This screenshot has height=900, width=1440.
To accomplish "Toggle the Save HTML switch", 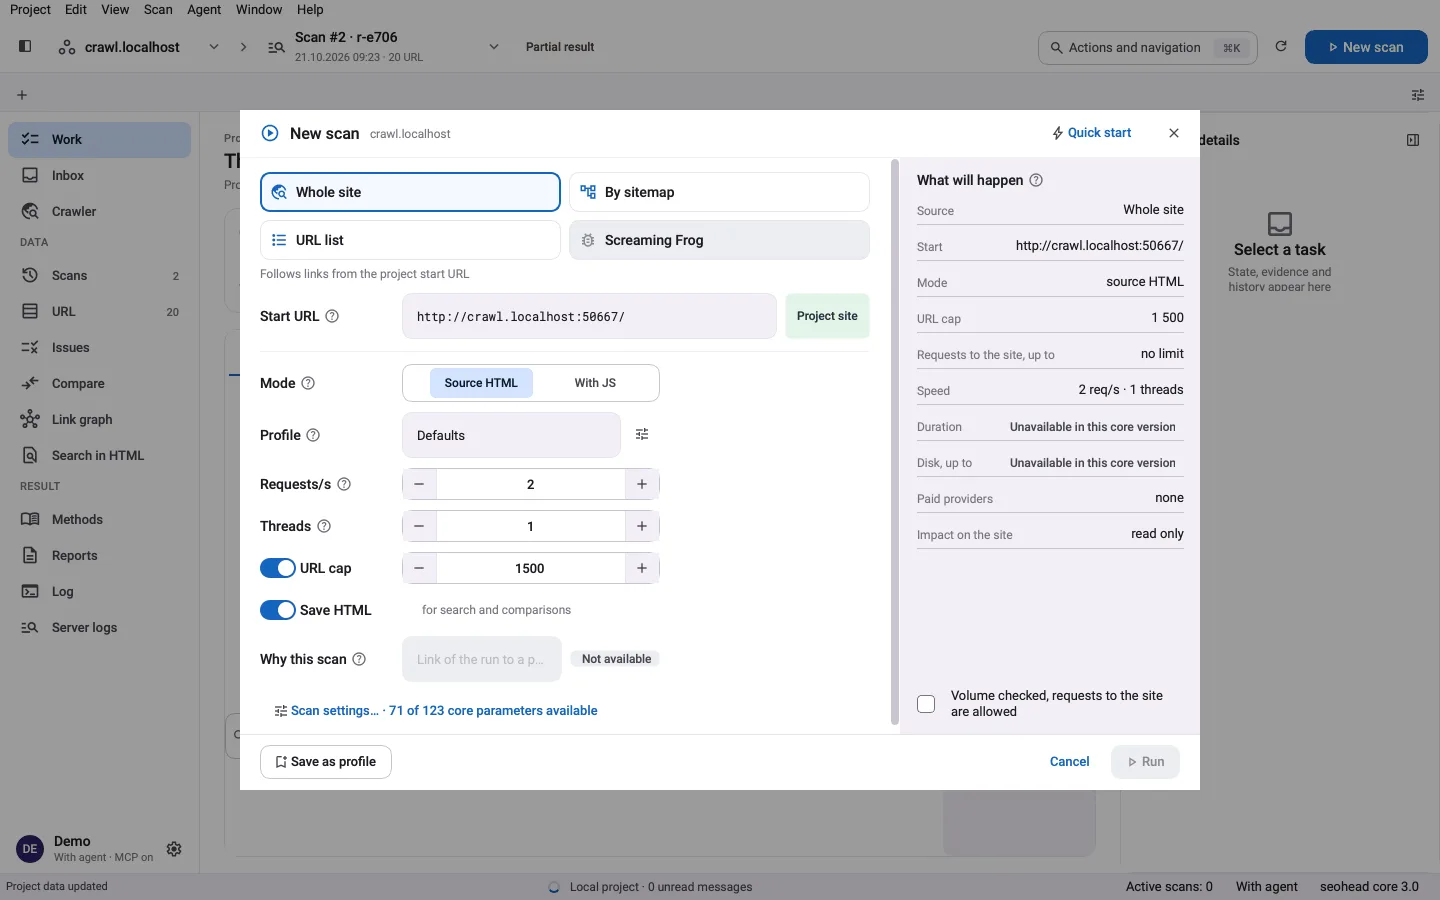I will tap(278, 610).
